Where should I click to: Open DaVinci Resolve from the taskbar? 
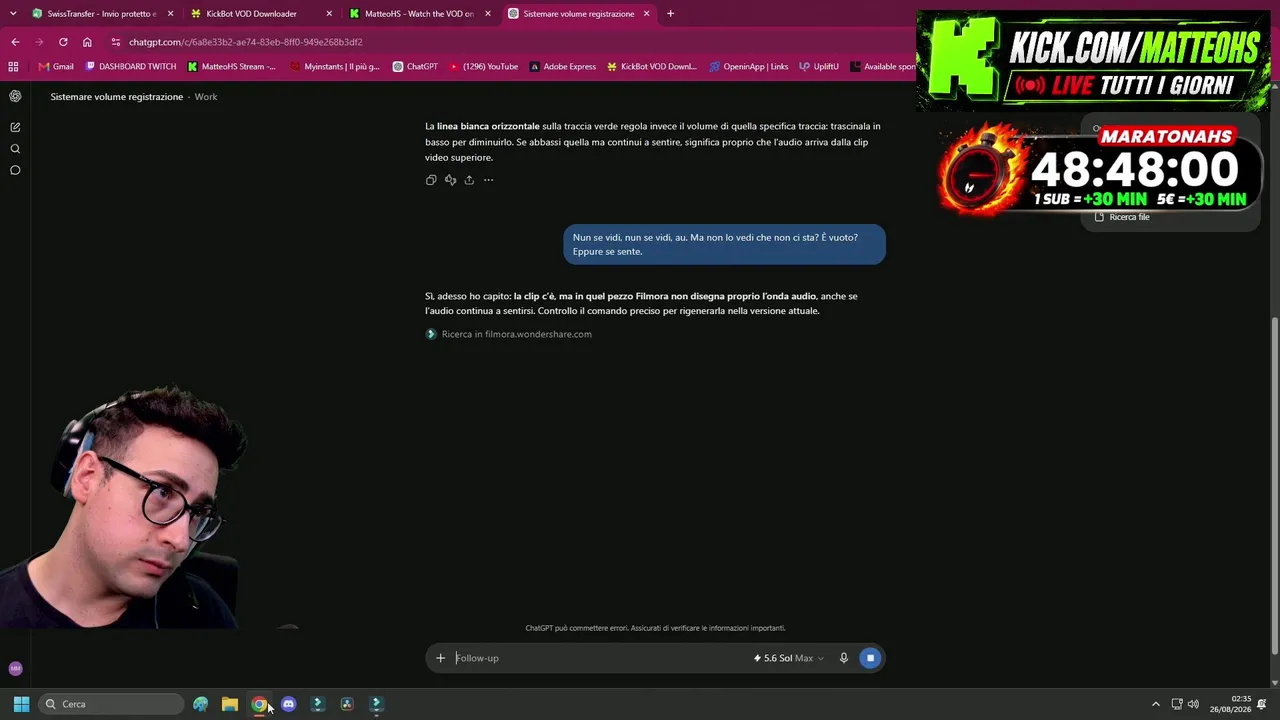347,704
